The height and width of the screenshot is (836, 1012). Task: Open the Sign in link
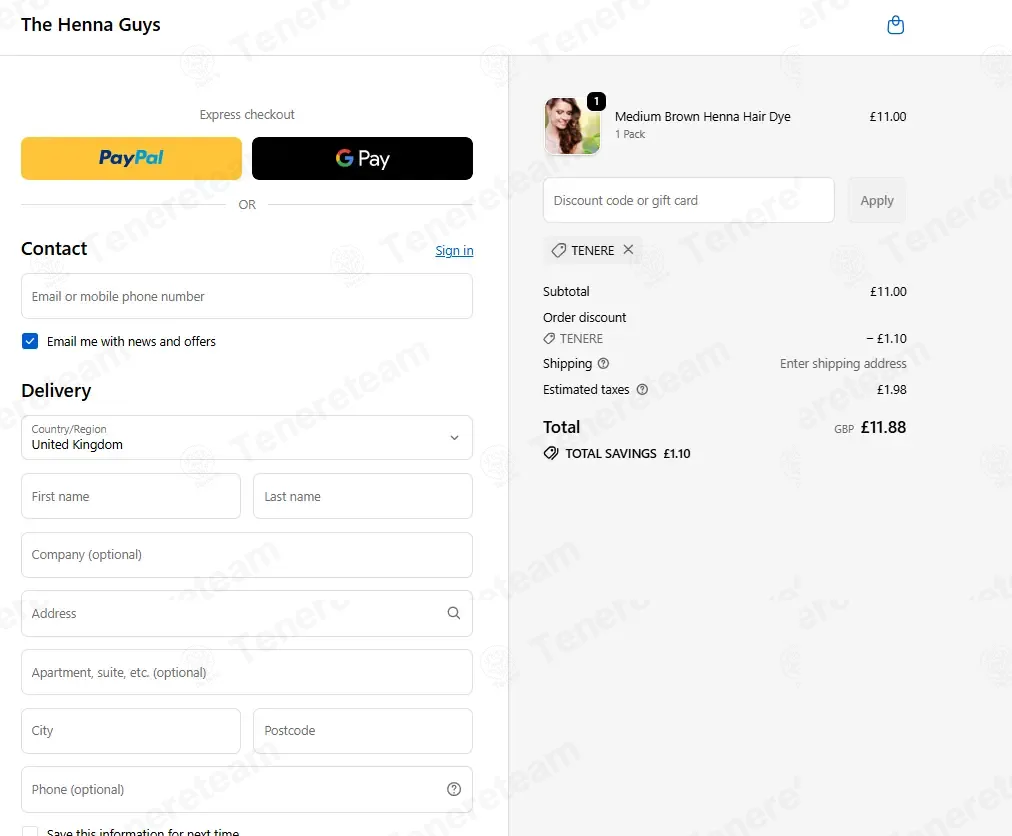click(x=454, y=250)
